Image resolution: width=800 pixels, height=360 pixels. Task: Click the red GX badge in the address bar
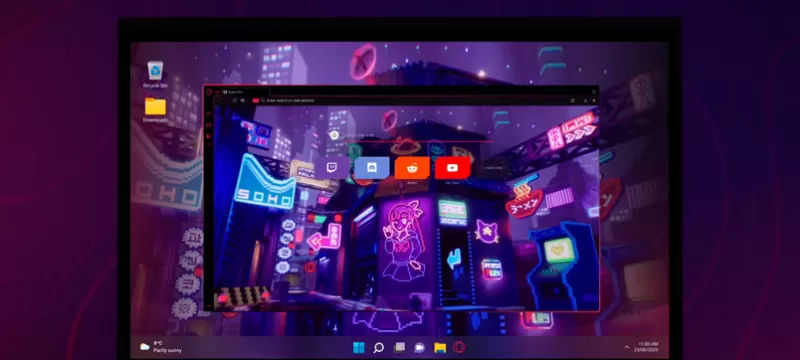point(256,100)
